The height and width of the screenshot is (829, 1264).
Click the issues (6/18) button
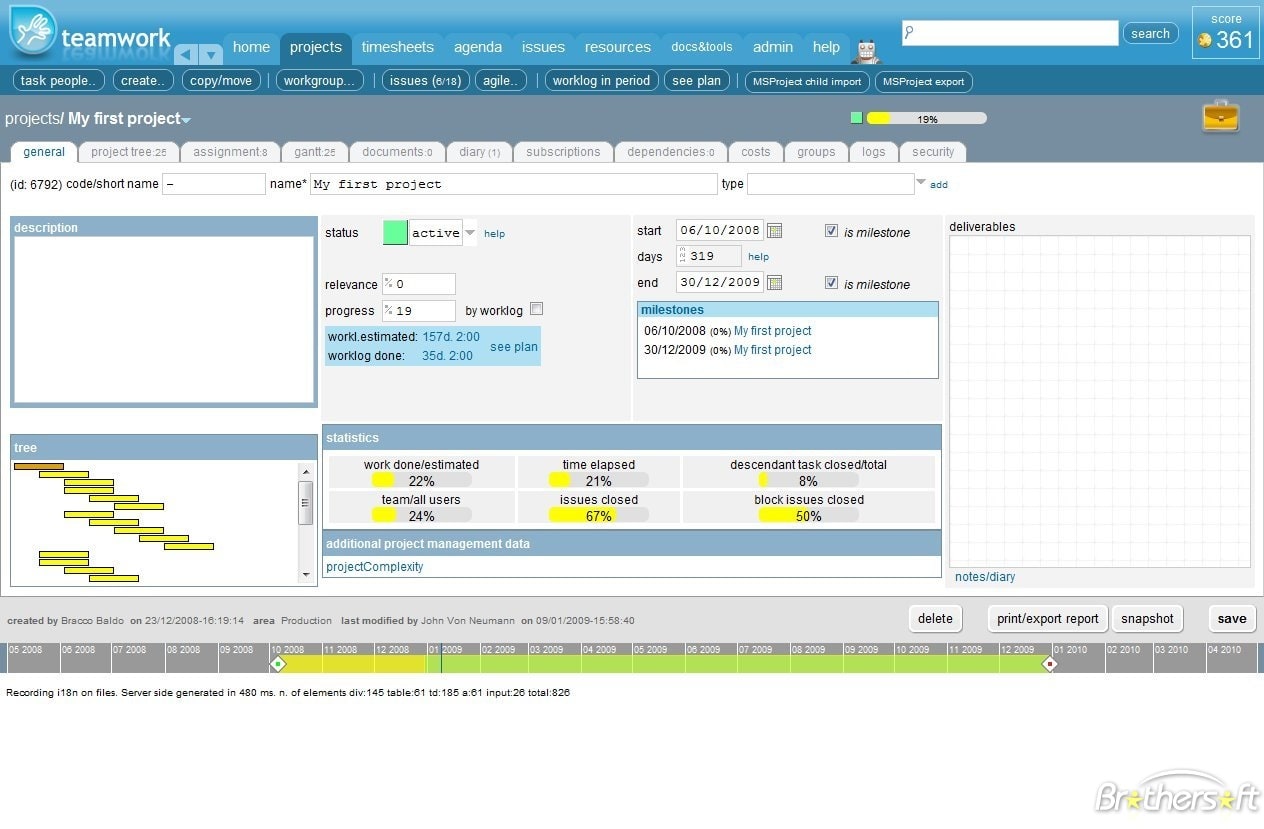click(425, 81)
